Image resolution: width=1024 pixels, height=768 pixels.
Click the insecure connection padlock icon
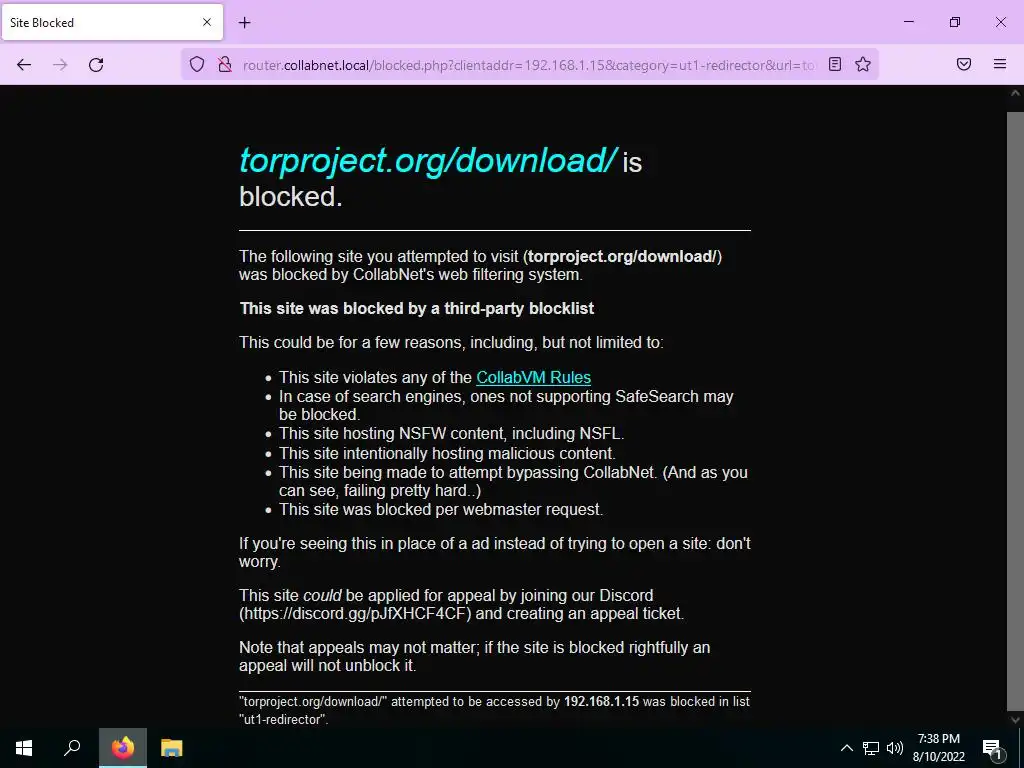point(225,64)
